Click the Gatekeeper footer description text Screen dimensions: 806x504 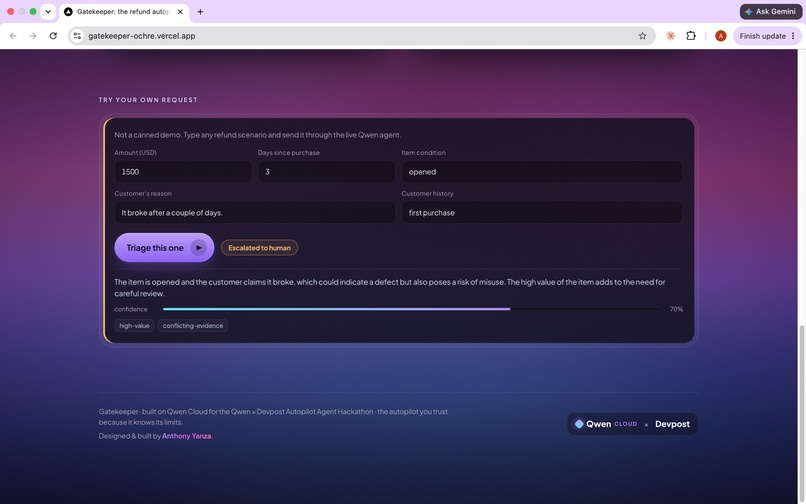click(273, 417)
